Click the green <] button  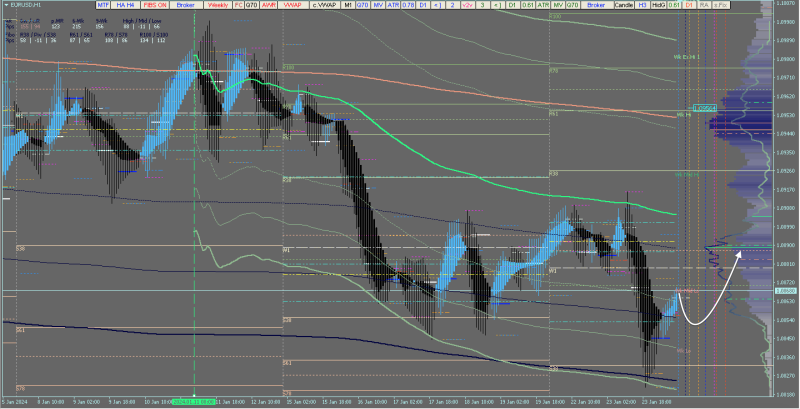coord(497,5)
